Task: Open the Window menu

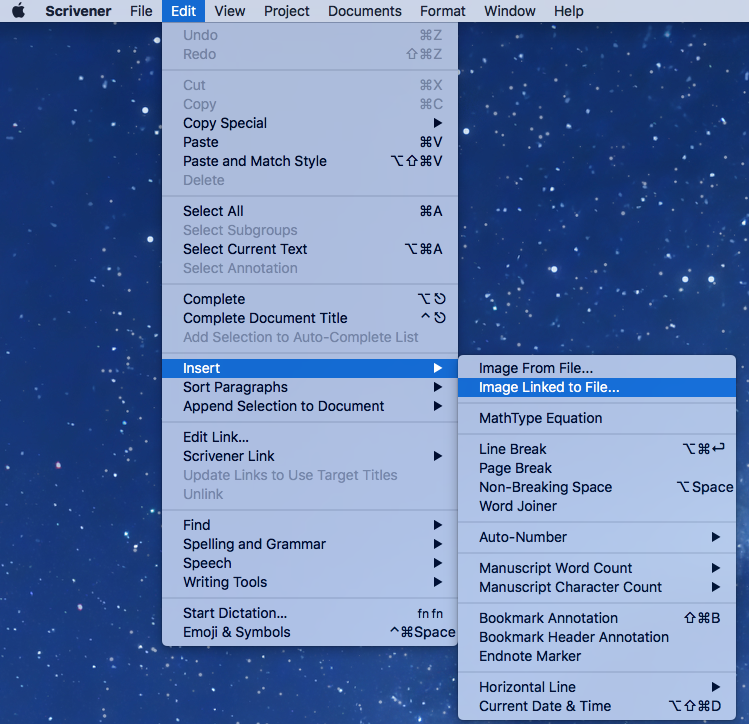Action: coord(510,11)
